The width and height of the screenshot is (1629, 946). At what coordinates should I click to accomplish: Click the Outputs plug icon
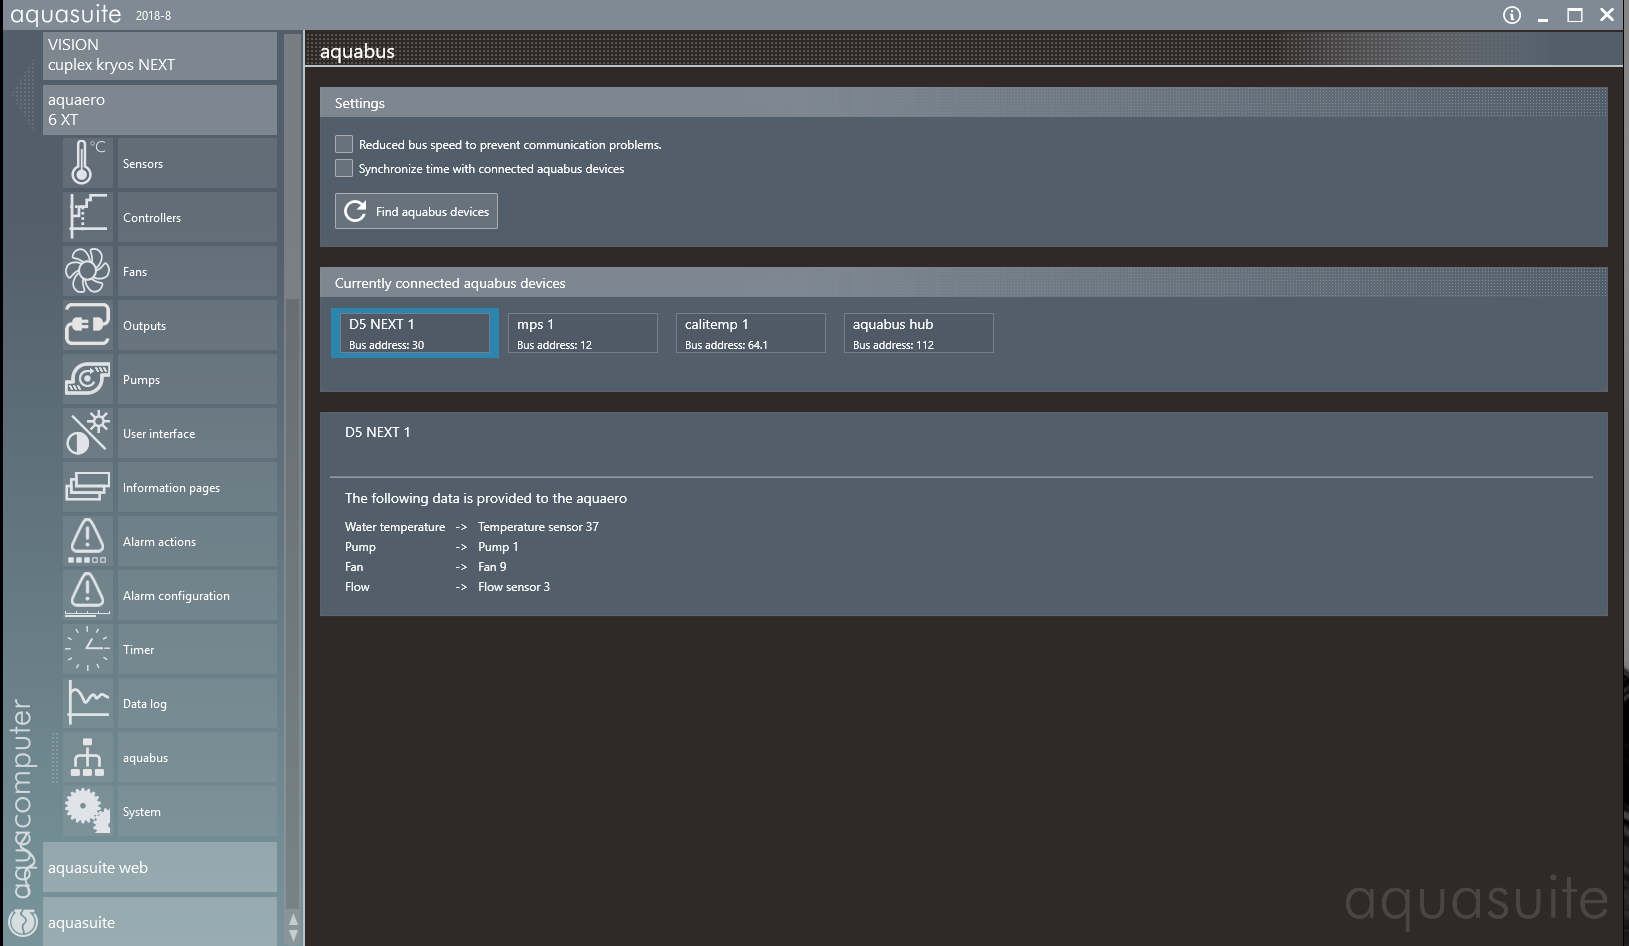(87, 325)
